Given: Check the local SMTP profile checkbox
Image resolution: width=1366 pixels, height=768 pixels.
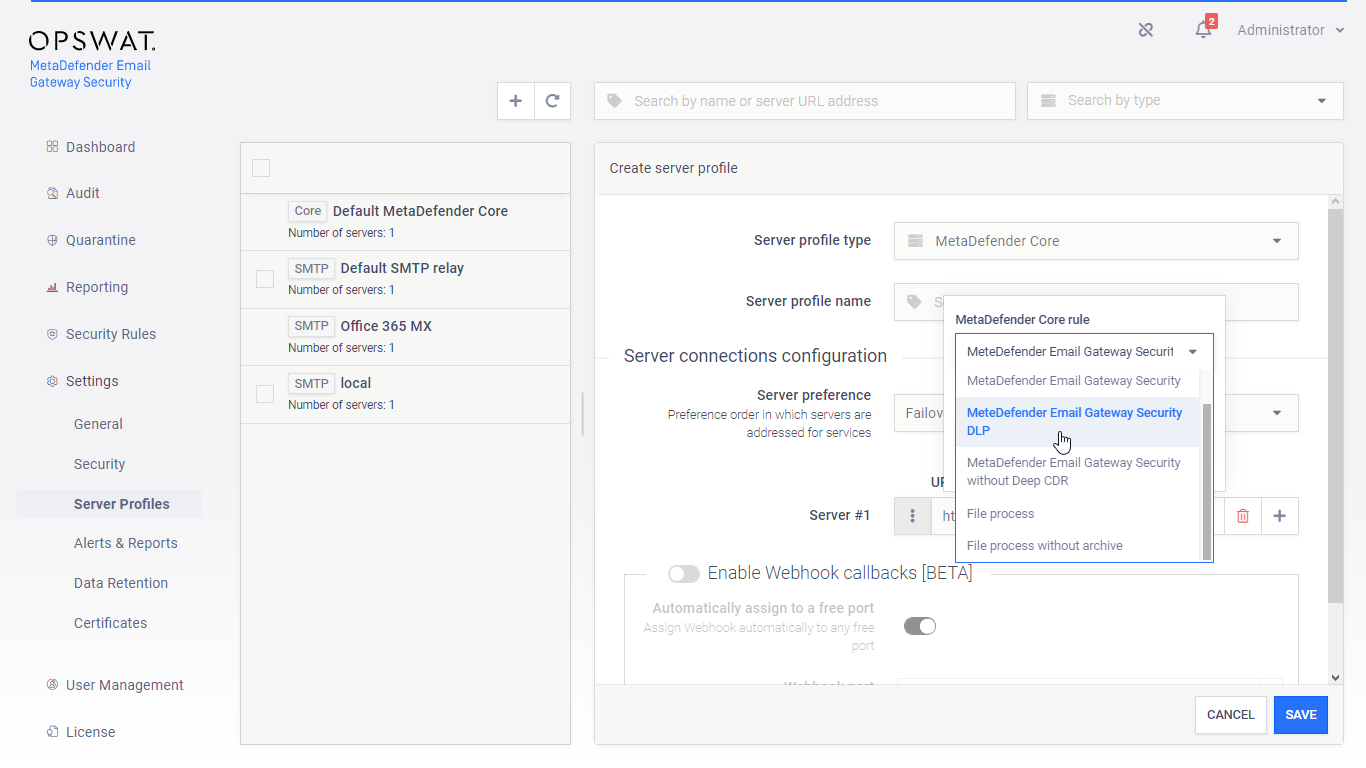Looking at the screenshot, I should click(x=265, y=394).
